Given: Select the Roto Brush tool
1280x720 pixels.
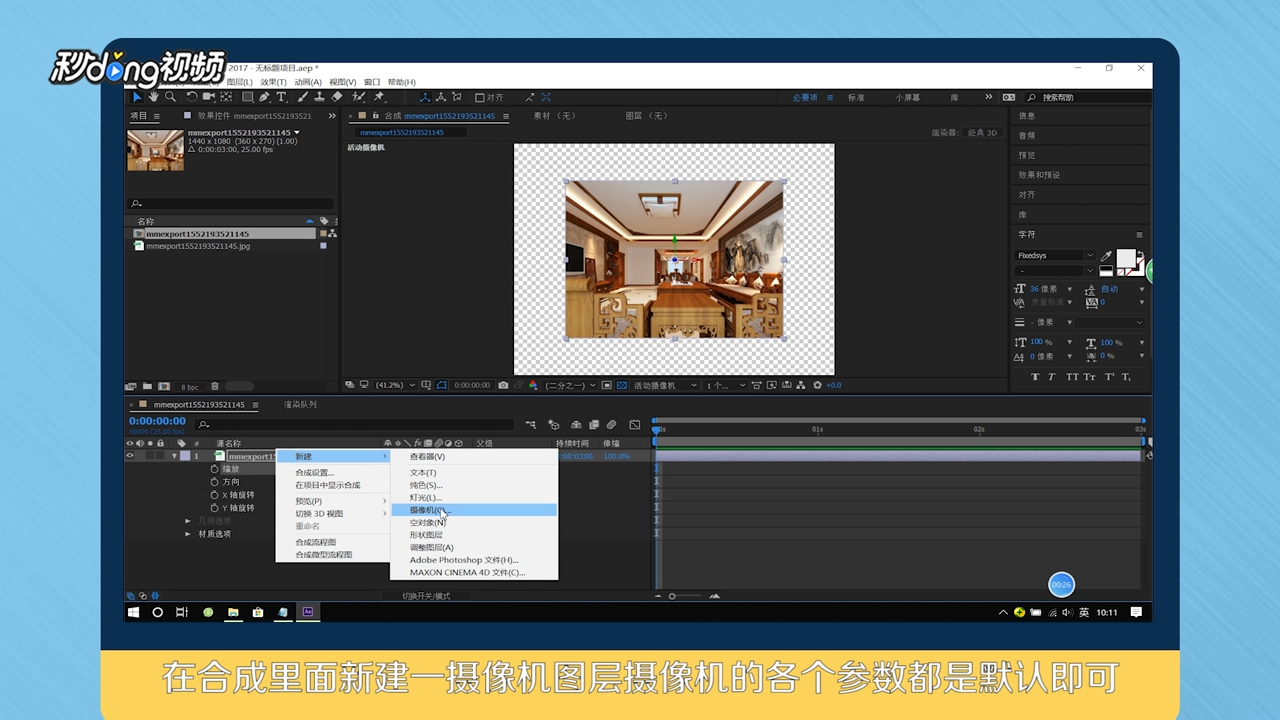Looking at the screenshot, I should point(358,97).
